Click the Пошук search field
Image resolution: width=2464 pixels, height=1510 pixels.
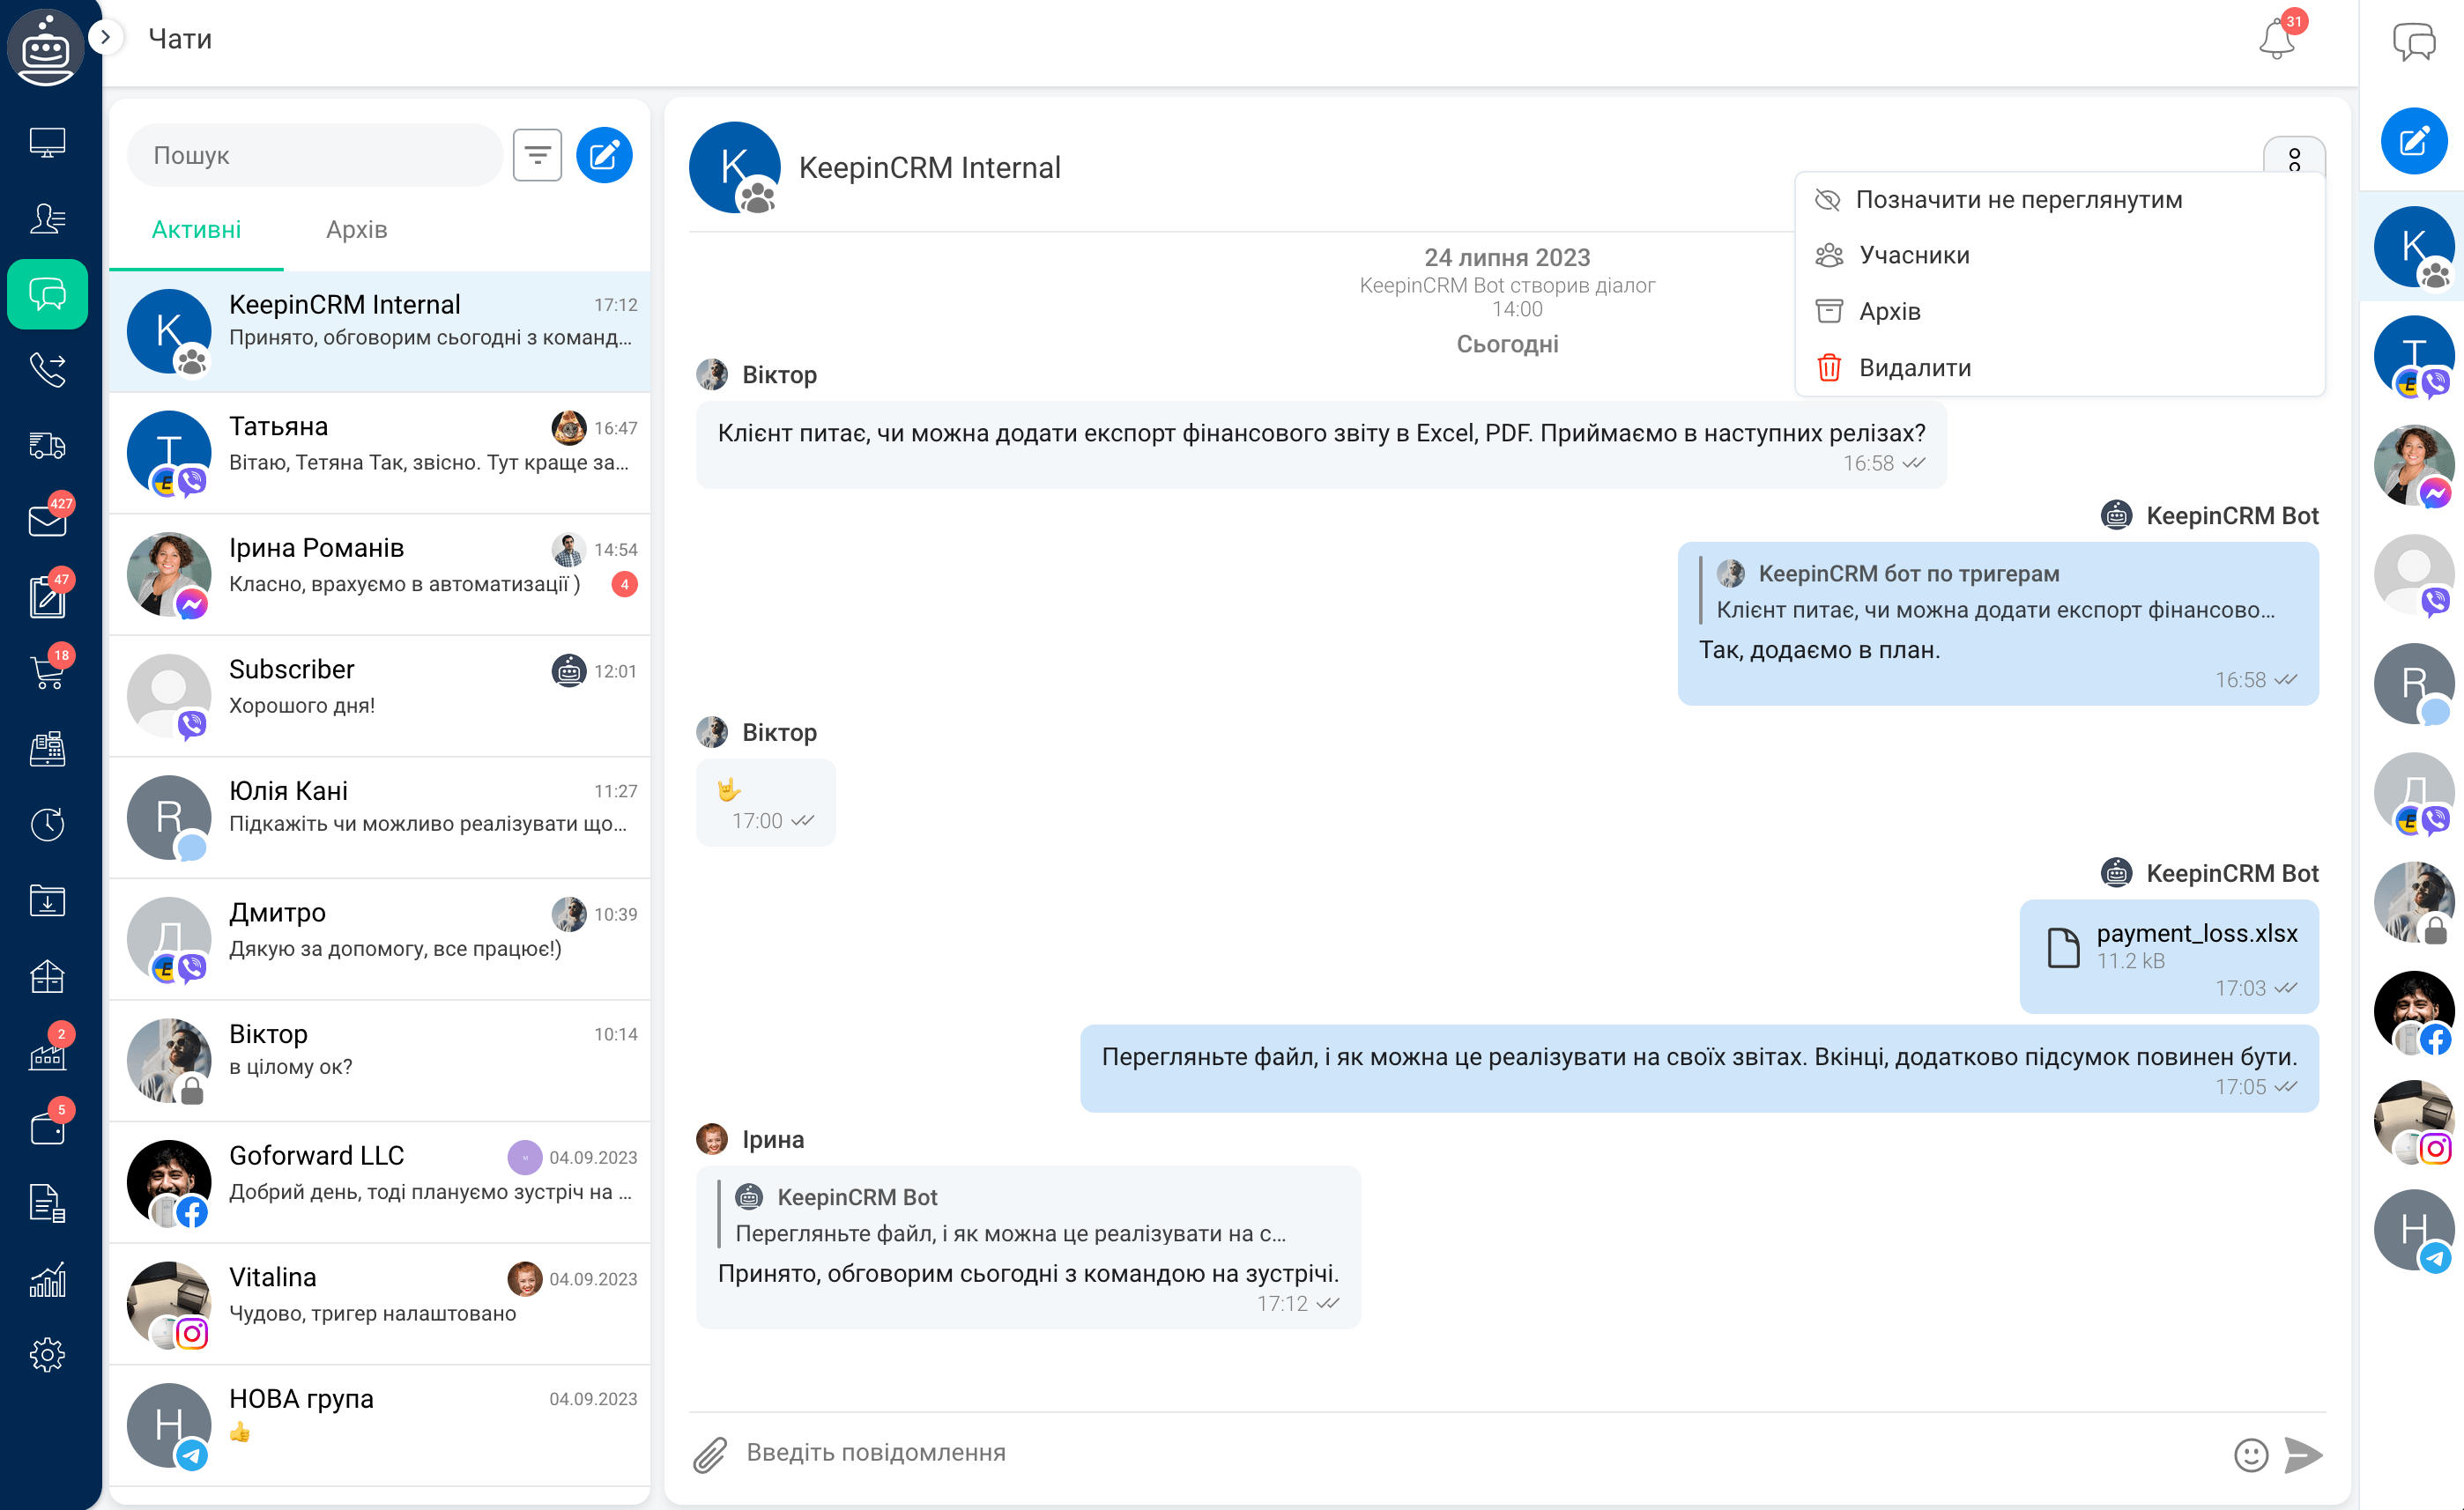pyautogui.click(x=314, y=155)
